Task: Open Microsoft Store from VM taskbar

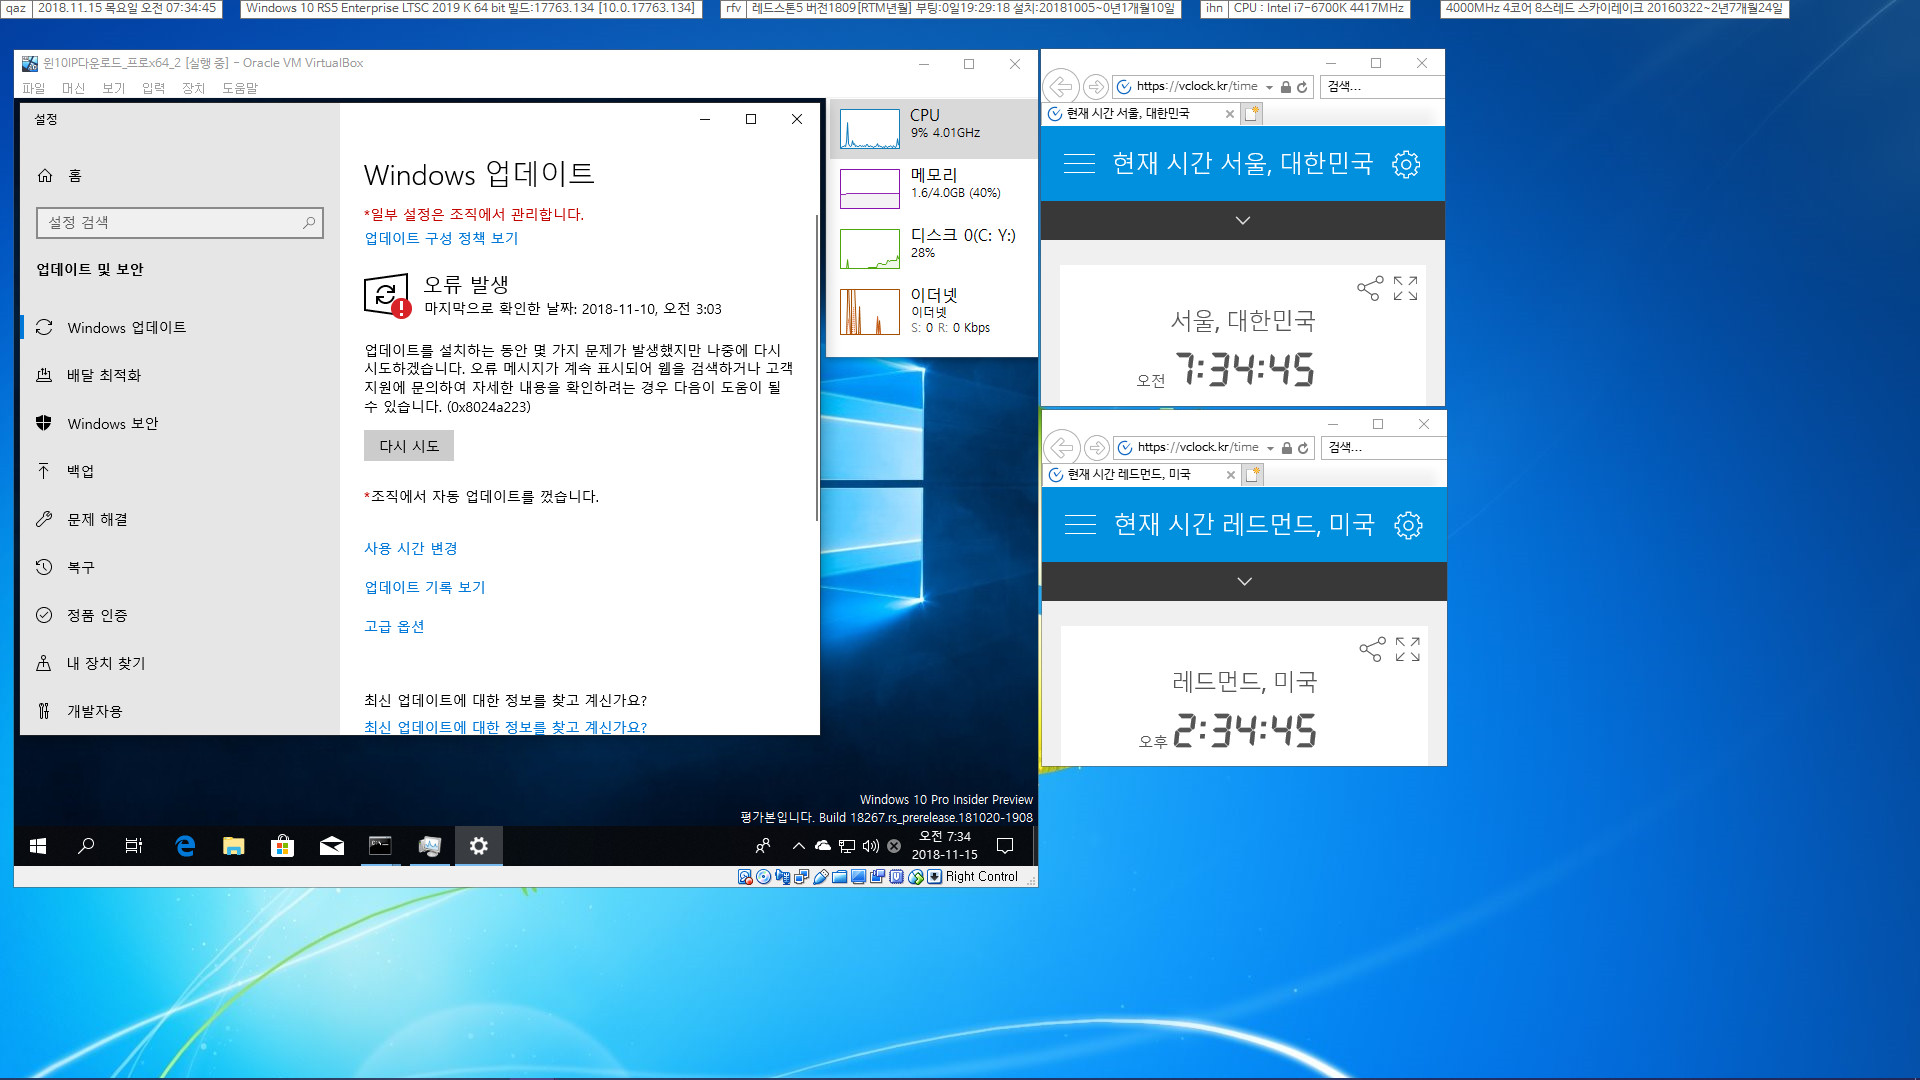Action: (x=283, y=846)
